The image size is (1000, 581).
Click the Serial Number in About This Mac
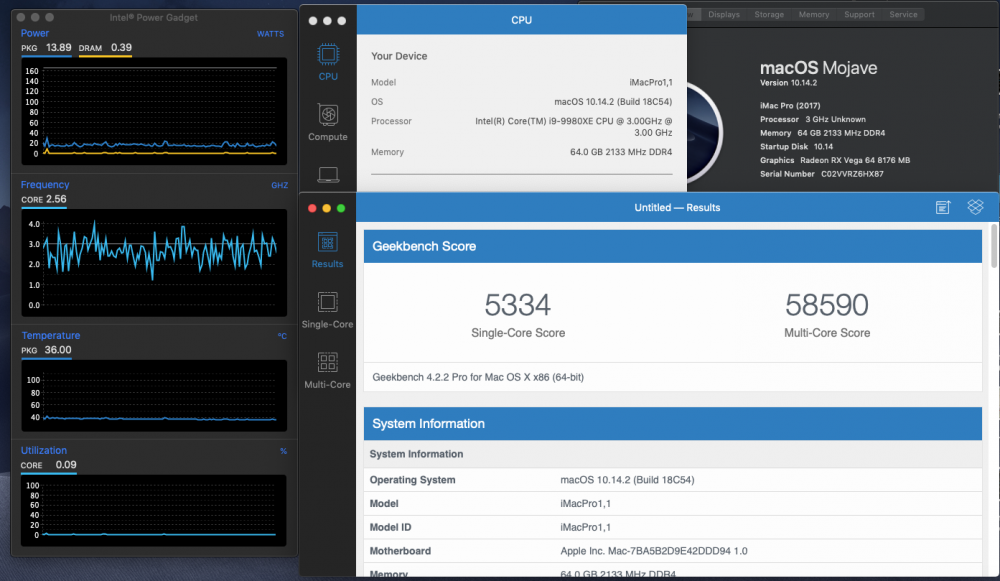coord(821,173)
